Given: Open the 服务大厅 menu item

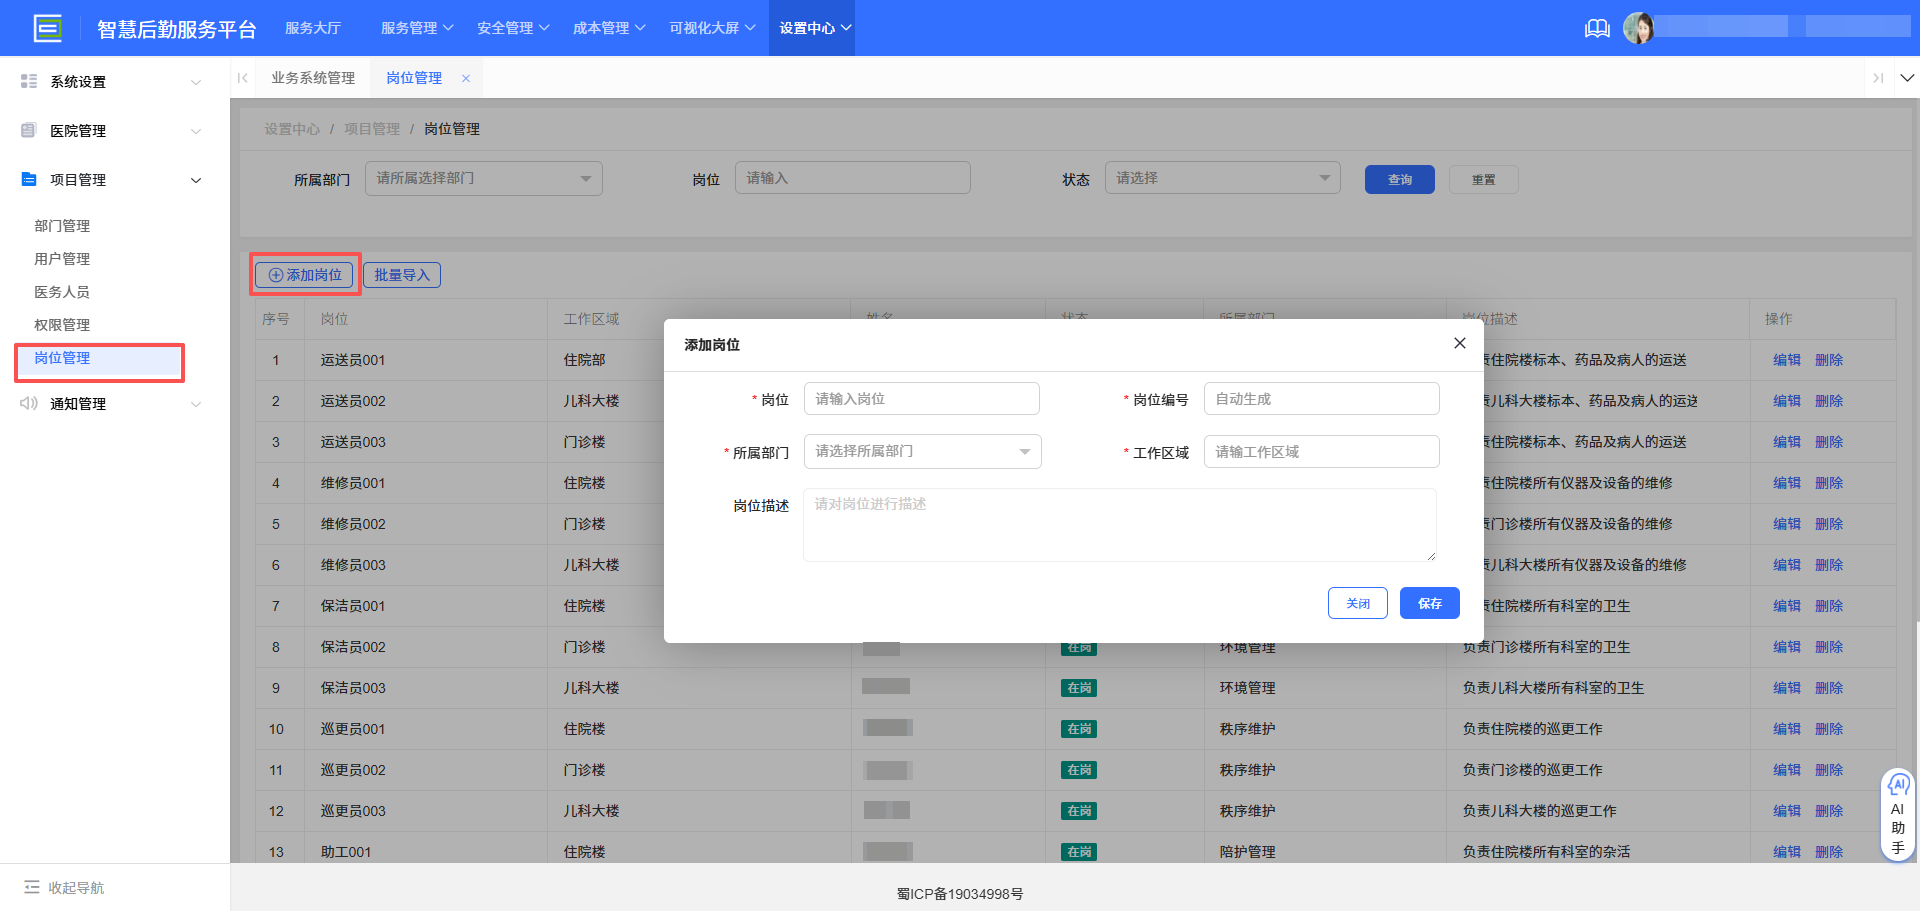Looking at the screenshot, I should pyautogui.click(x=313, y=28).
